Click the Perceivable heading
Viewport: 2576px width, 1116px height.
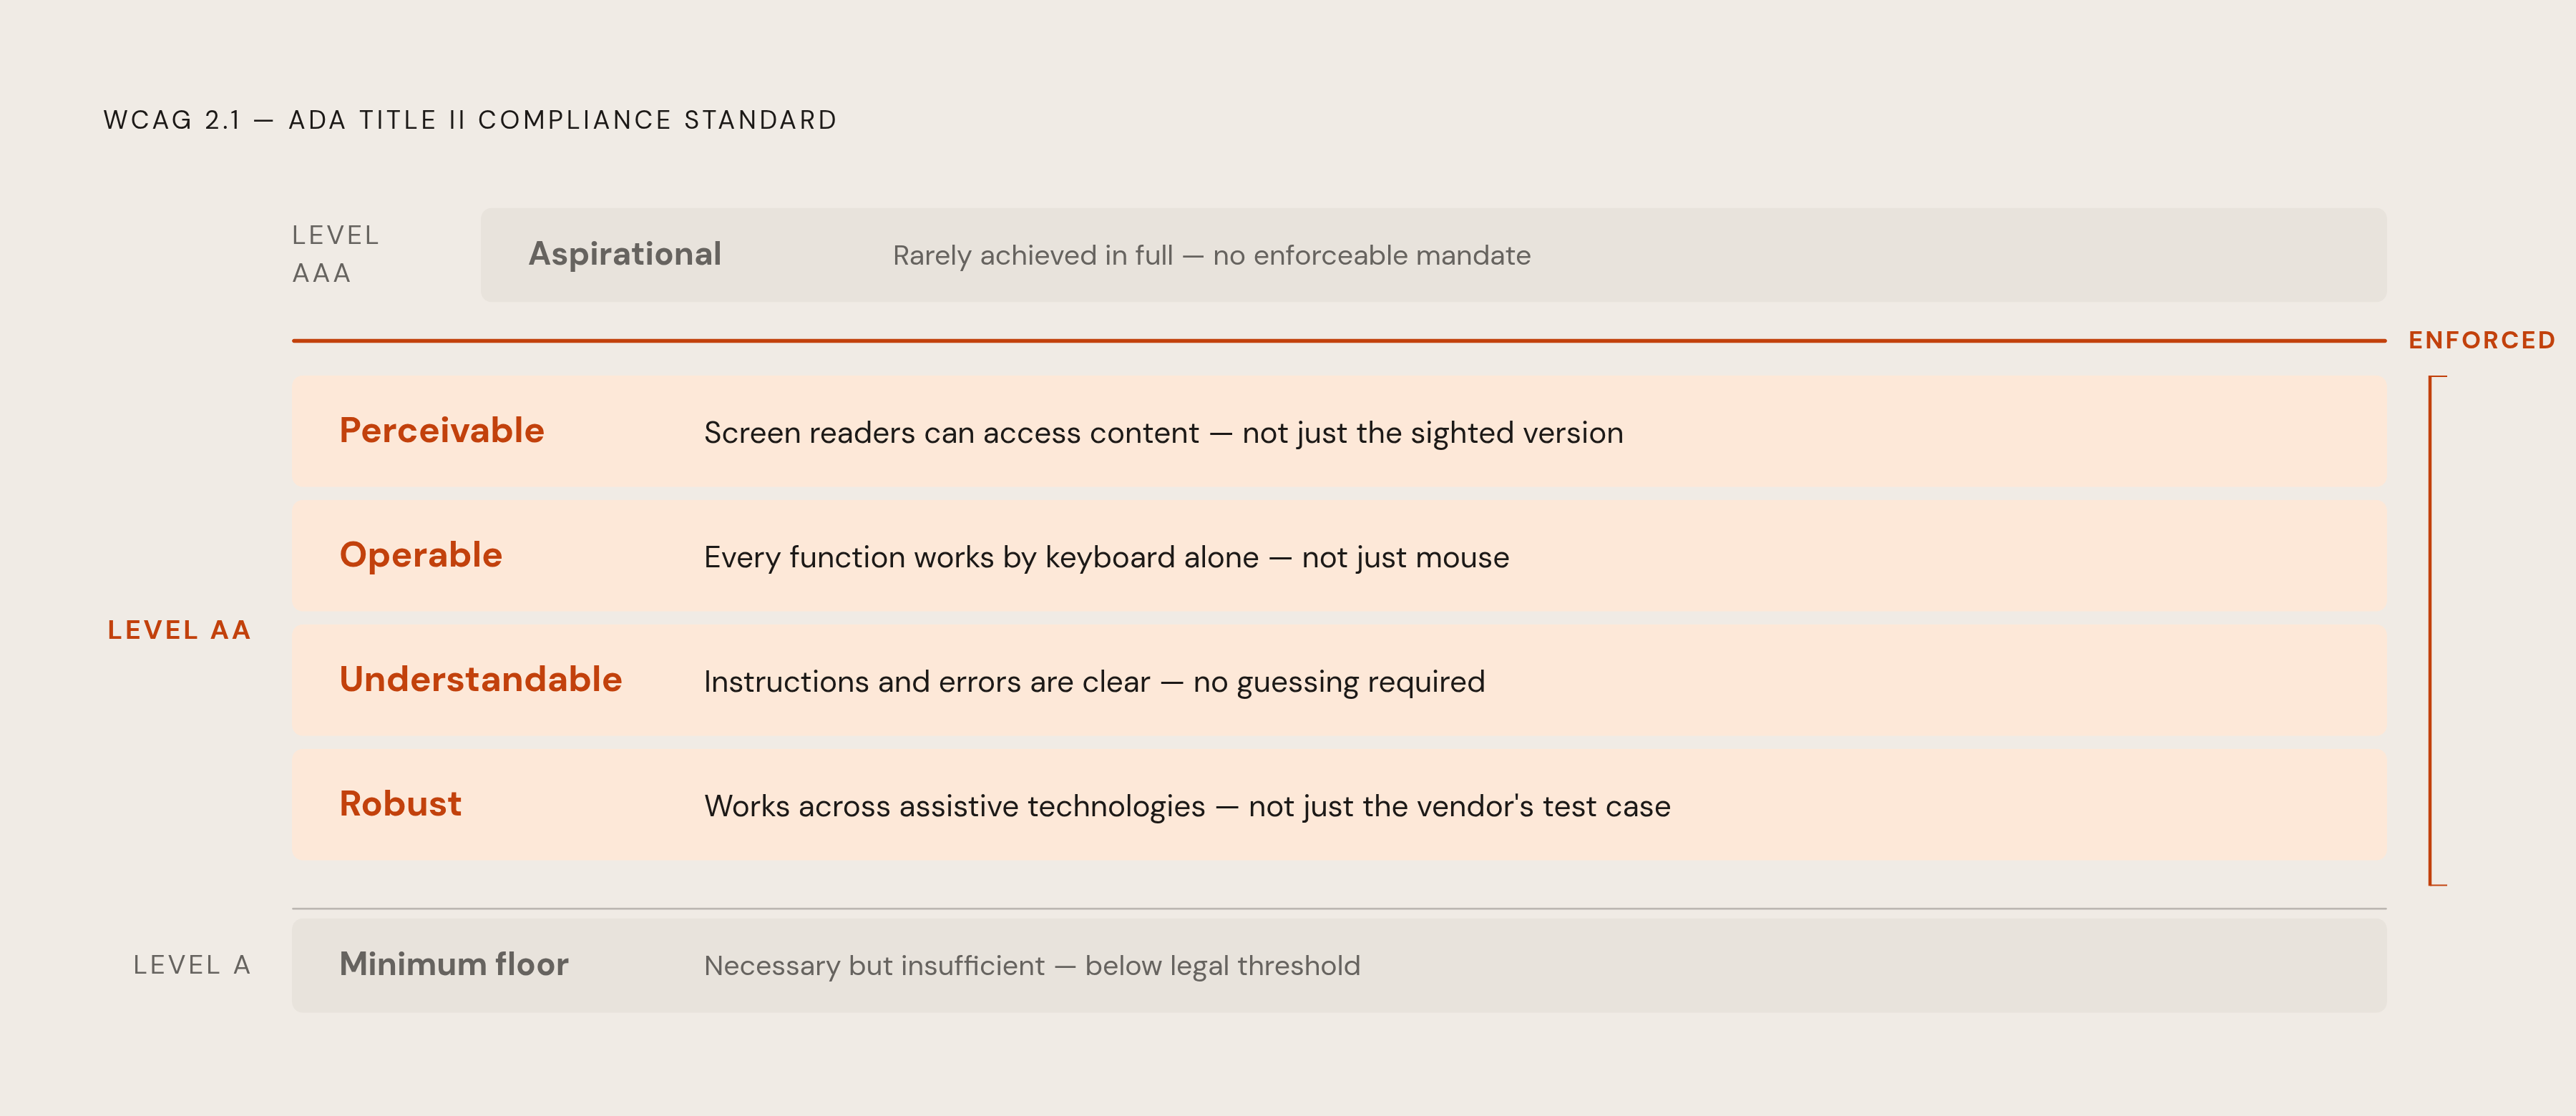(x=441, y=431)
